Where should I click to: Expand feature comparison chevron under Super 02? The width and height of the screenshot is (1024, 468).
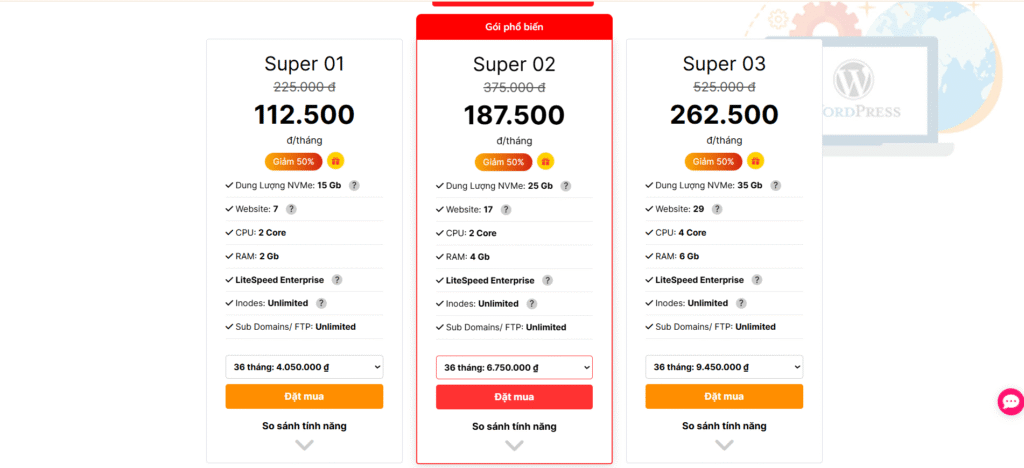(514, 446)
